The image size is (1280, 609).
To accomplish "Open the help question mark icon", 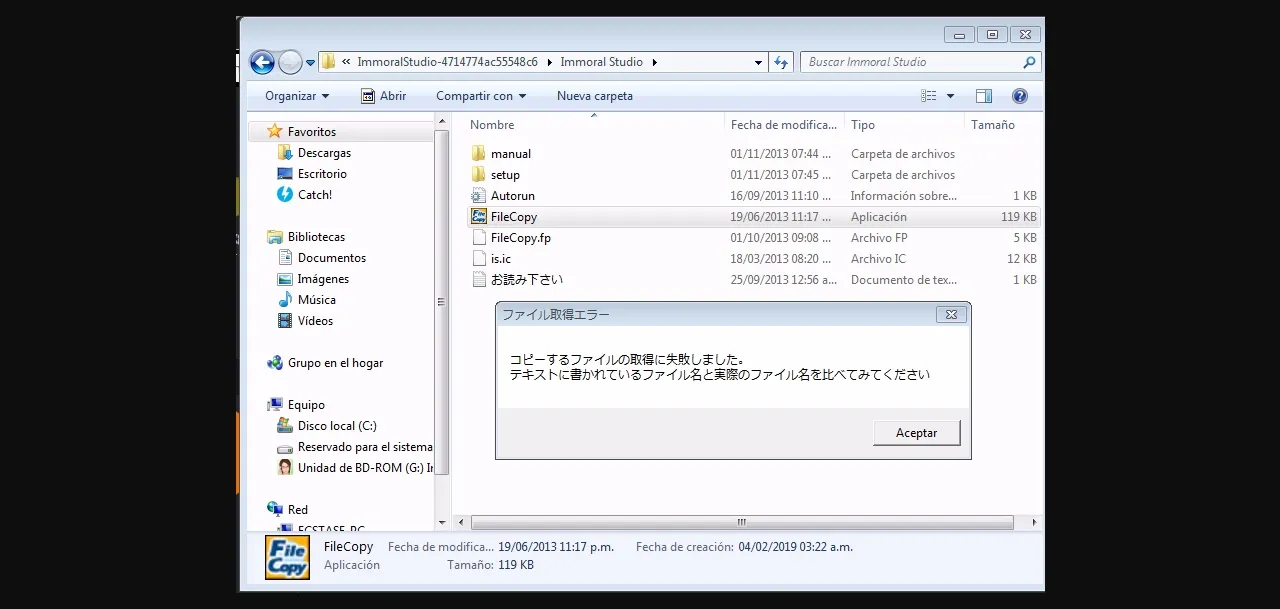I will 1019,96.
